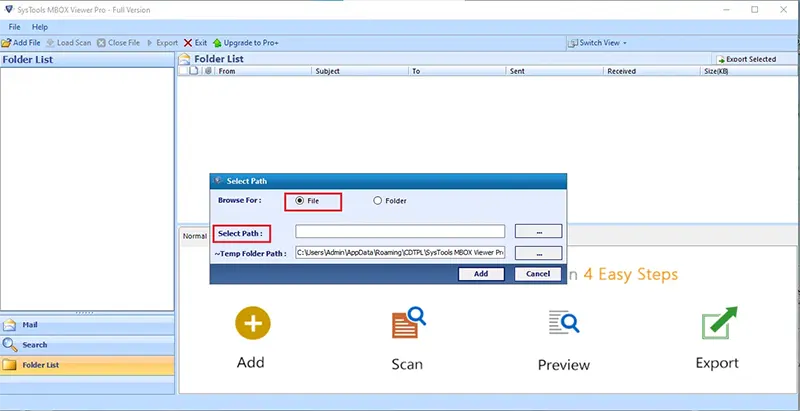The width and height of the screenshot is (800, 411).
Task: Click Load Scan in toolbar
Action: pyautogui.click(x=68, y=43)
